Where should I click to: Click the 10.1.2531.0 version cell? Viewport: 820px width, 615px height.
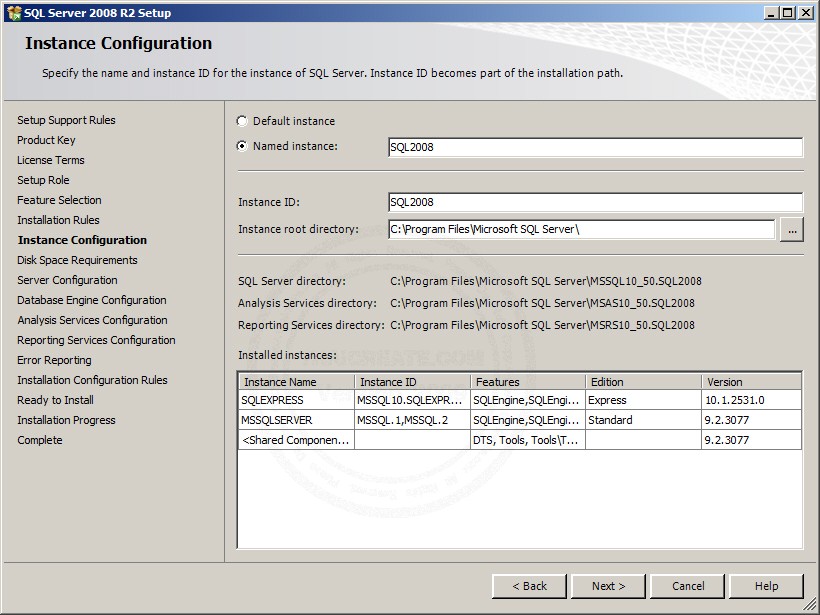752,400
